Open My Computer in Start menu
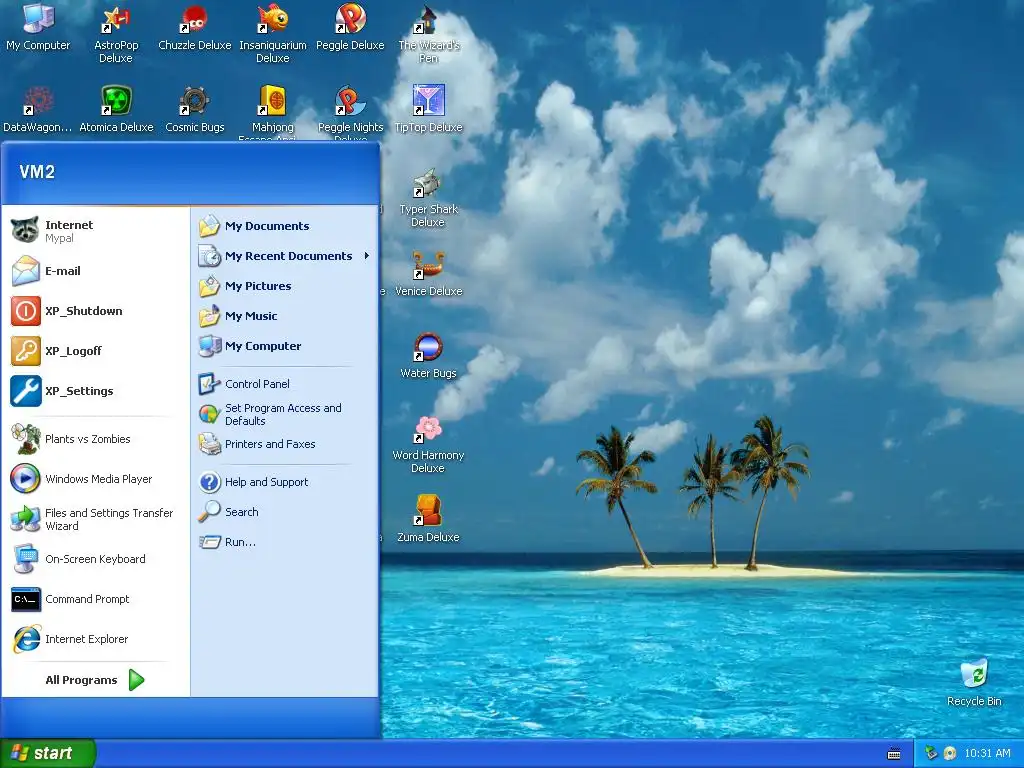 pos(285,346)
